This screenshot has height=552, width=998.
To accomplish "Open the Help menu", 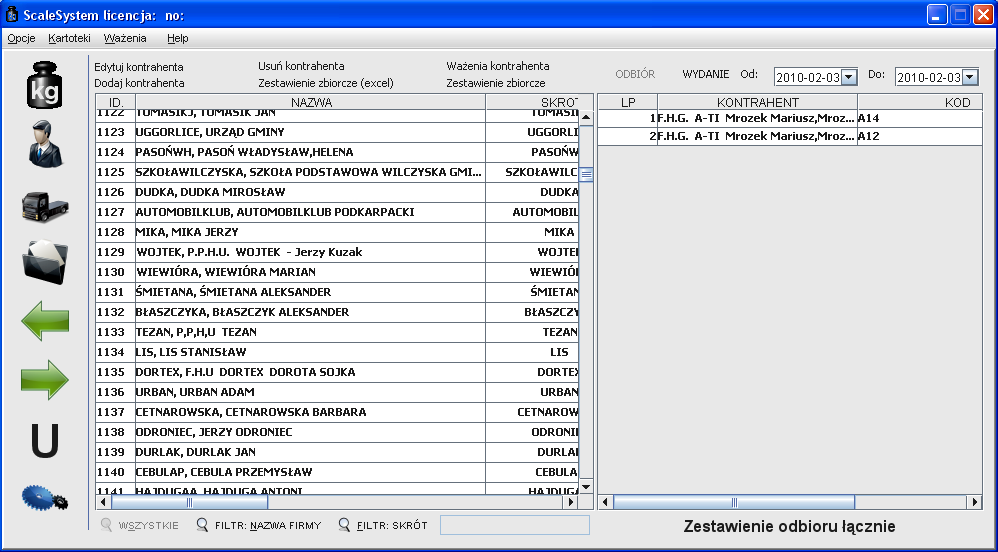I will [178, 38].
